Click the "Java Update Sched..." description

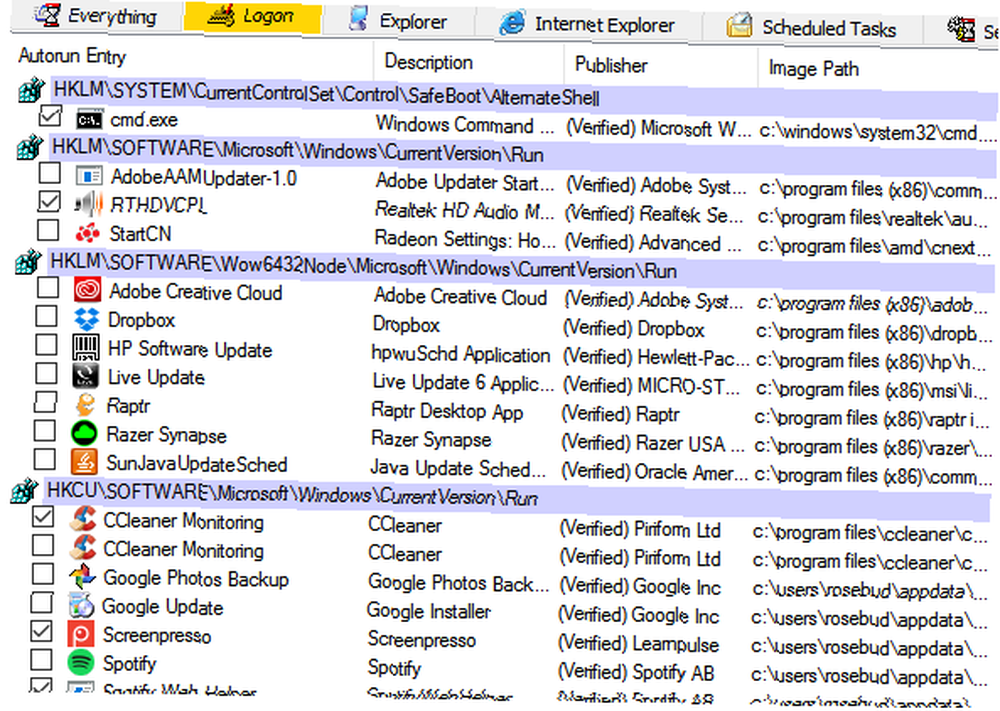click(x=458, y=469)
